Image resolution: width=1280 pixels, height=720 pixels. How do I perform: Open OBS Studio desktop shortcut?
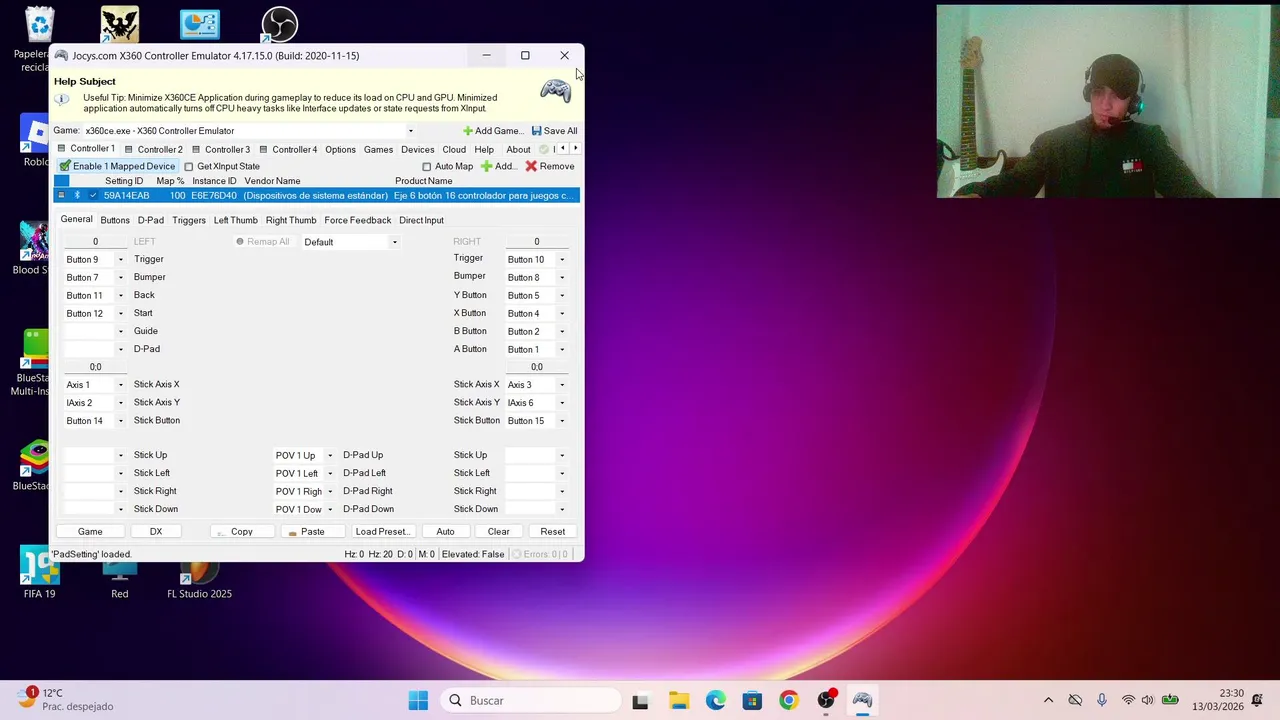click(x=279, y=24)
